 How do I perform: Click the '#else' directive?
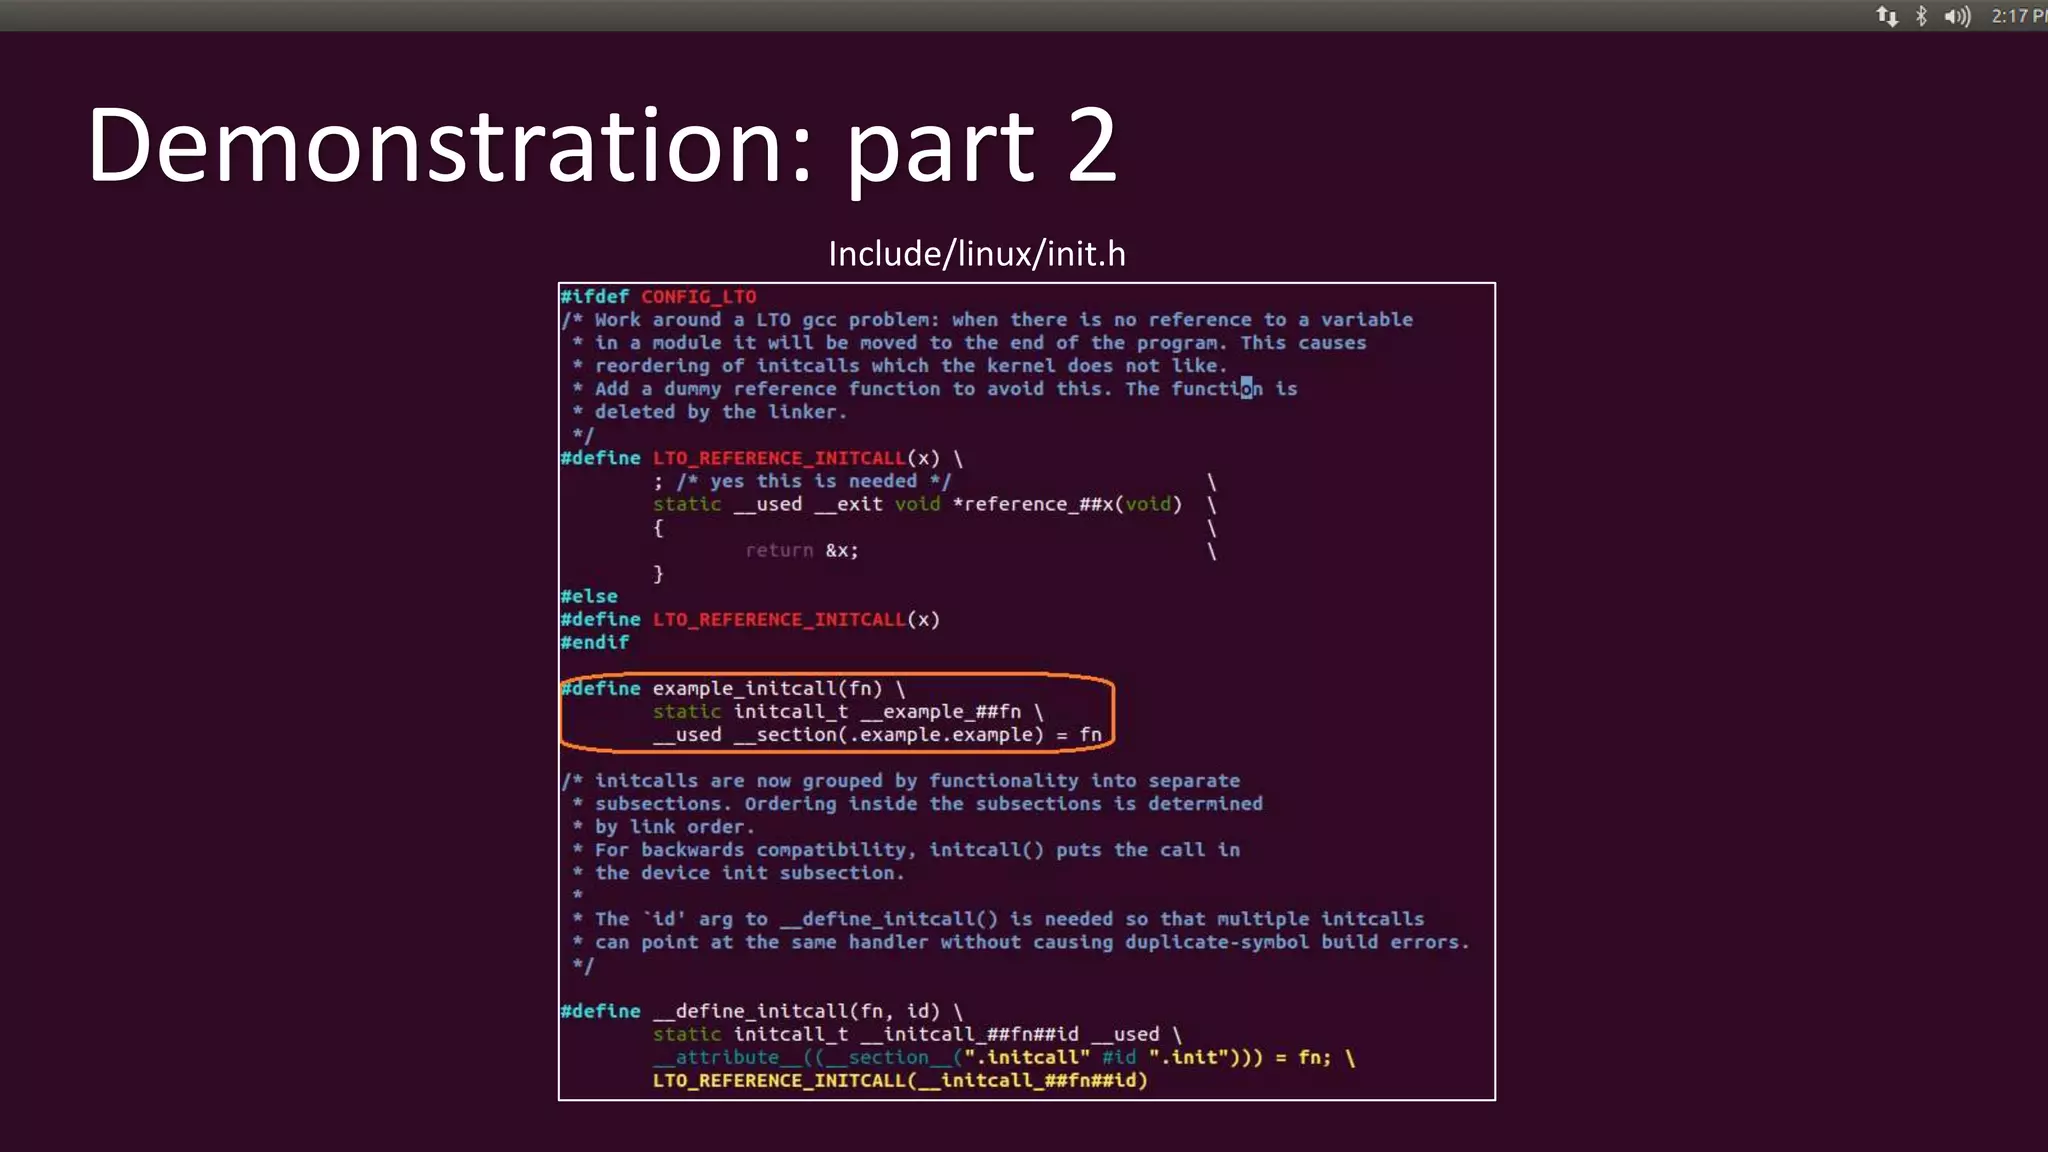pyautogui.click(x=589, y=596)
